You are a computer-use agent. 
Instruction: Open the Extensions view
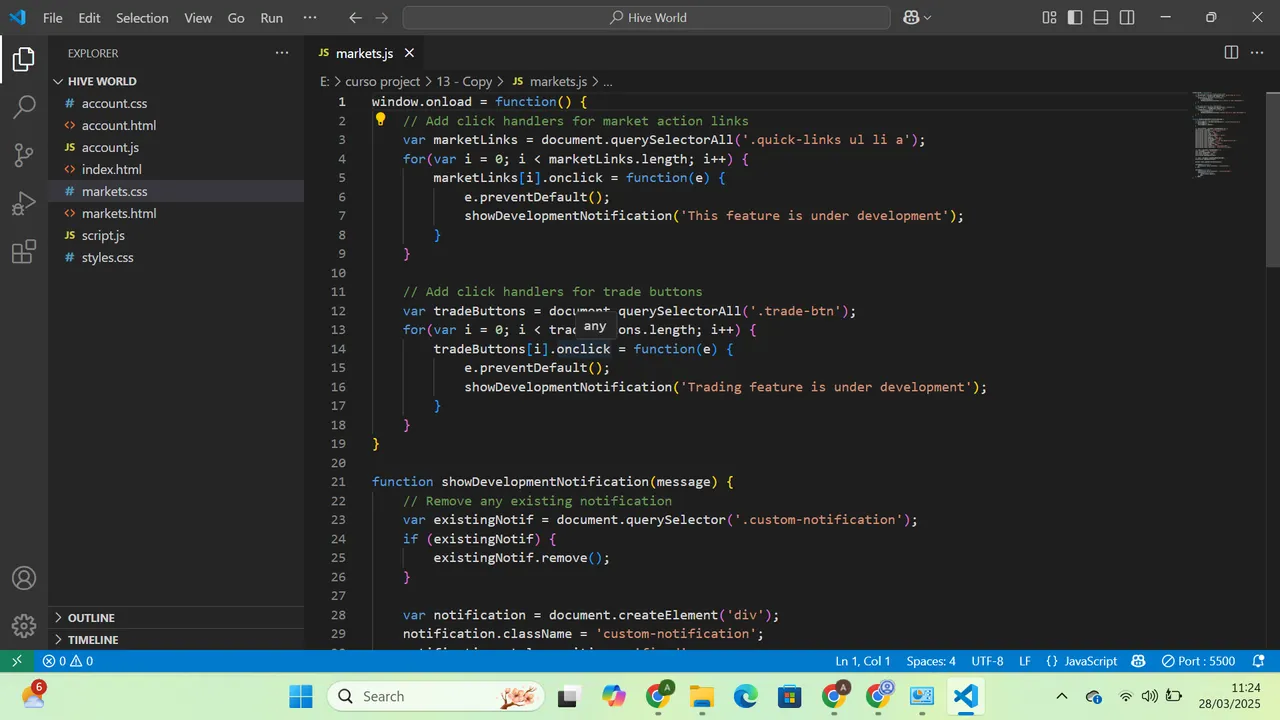pos(24,251)
